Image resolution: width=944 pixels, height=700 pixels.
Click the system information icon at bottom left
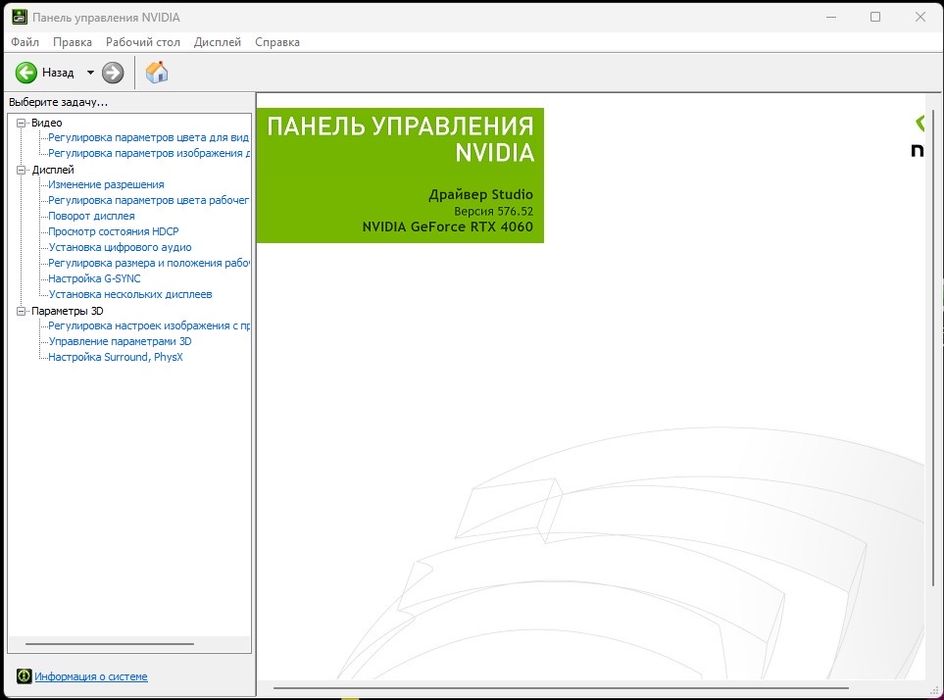[24, 676]
